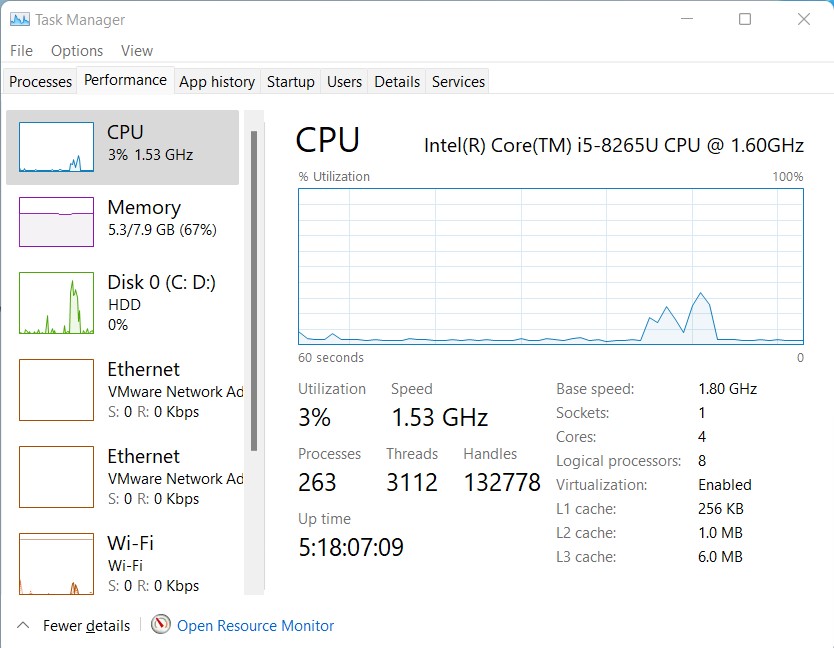The width and height of the screenshot is (834, 648).
Task: Open the Wi-Fi performance graph
Action: pos(120,556)
